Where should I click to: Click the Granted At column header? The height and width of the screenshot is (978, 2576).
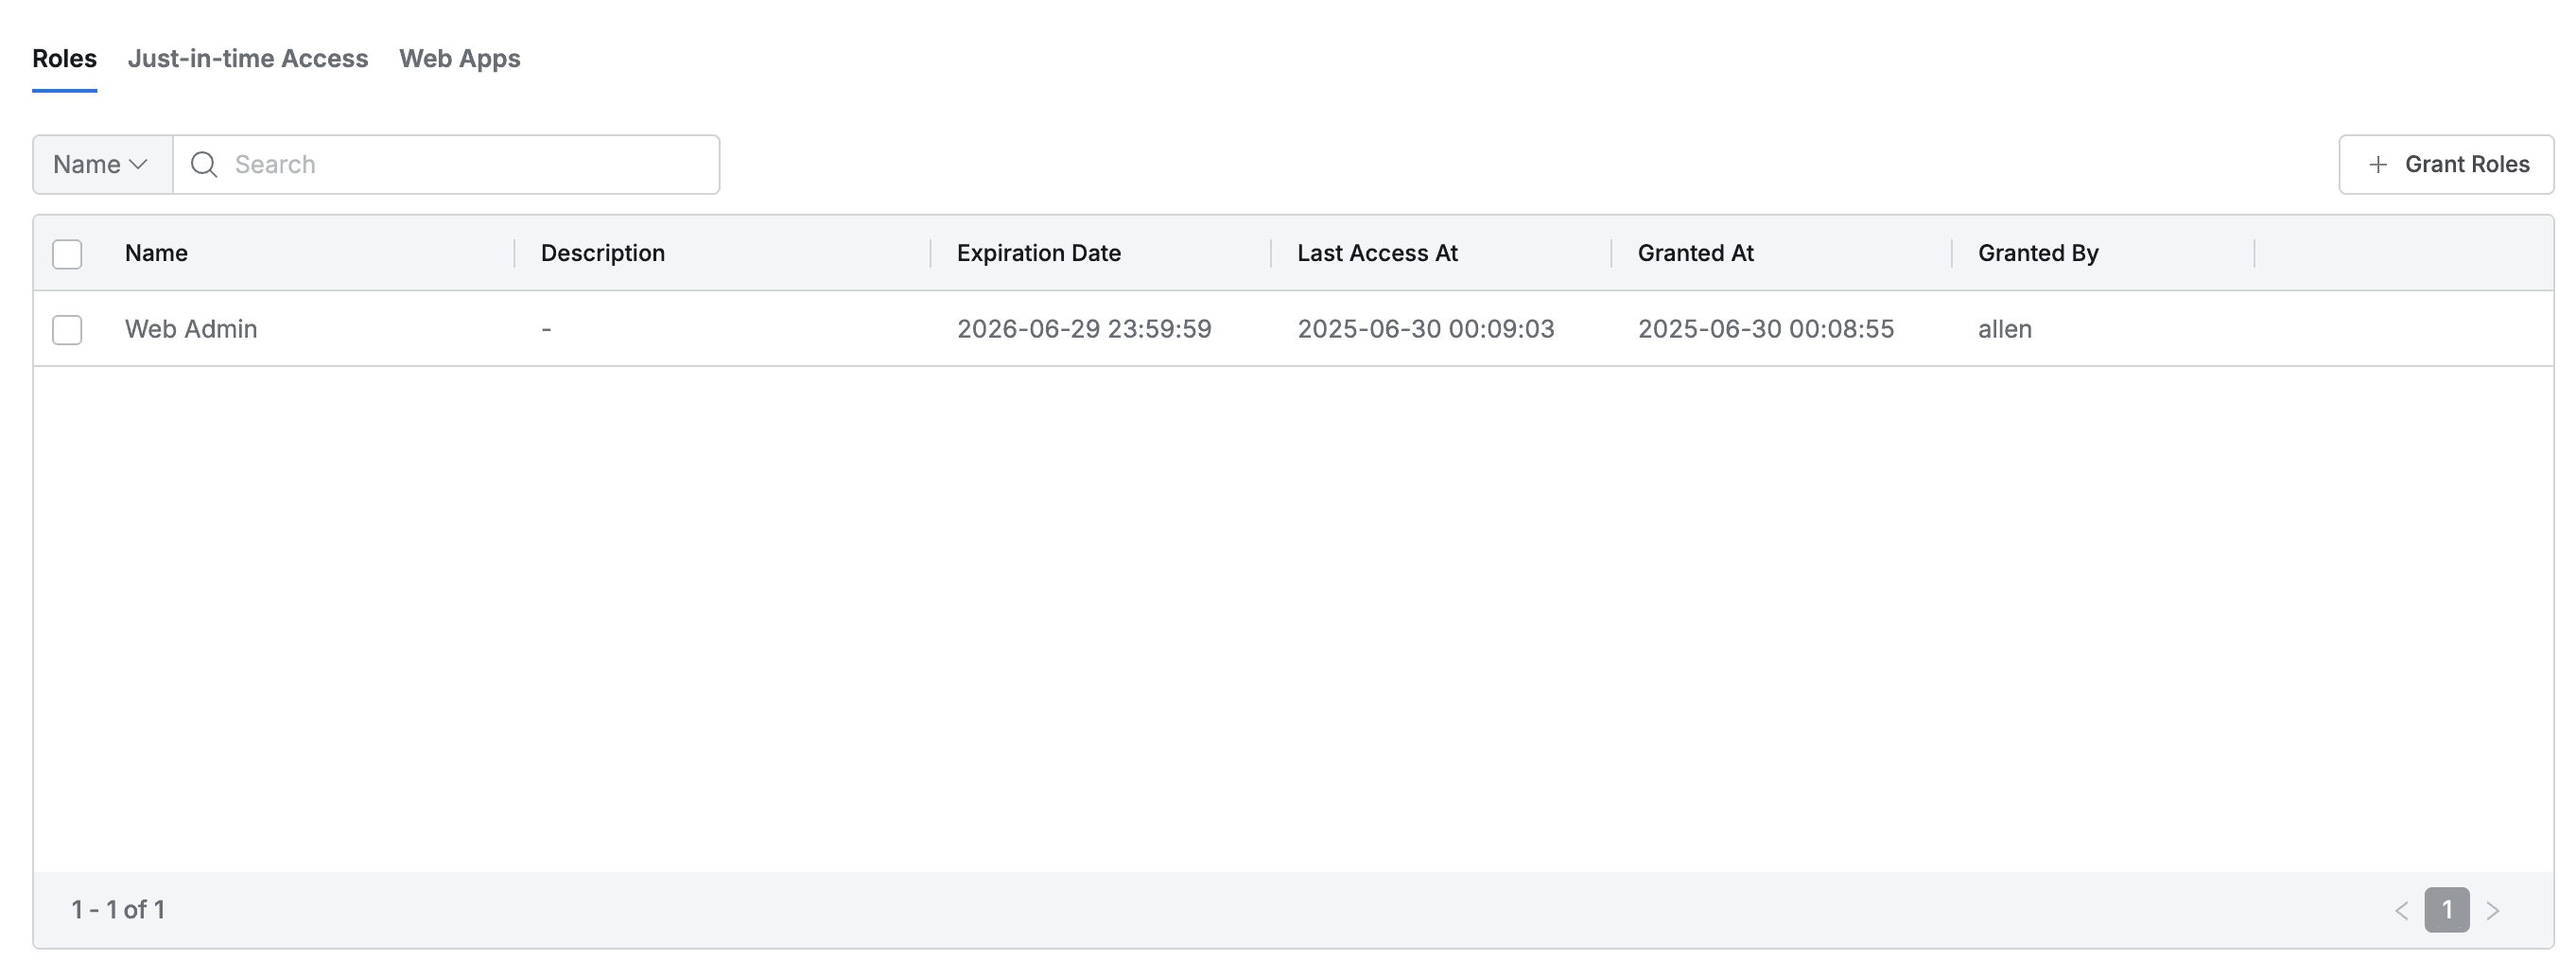[x=1695, y=254]
